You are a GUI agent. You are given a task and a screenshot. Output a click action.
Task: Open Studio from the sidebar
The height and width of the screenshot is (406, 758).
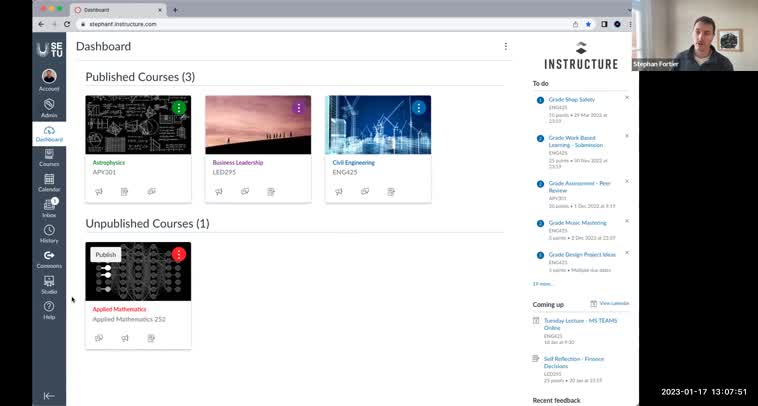pyautogui.click(x=49, y=285)
